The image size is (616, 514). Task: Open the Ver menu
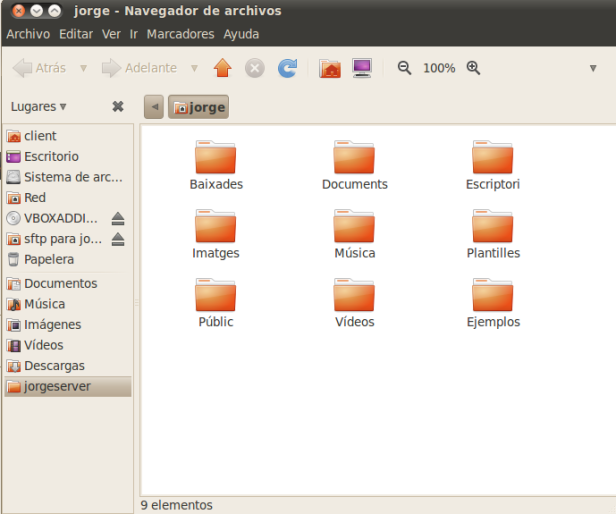pyautogui.click(x=111, y=34)
